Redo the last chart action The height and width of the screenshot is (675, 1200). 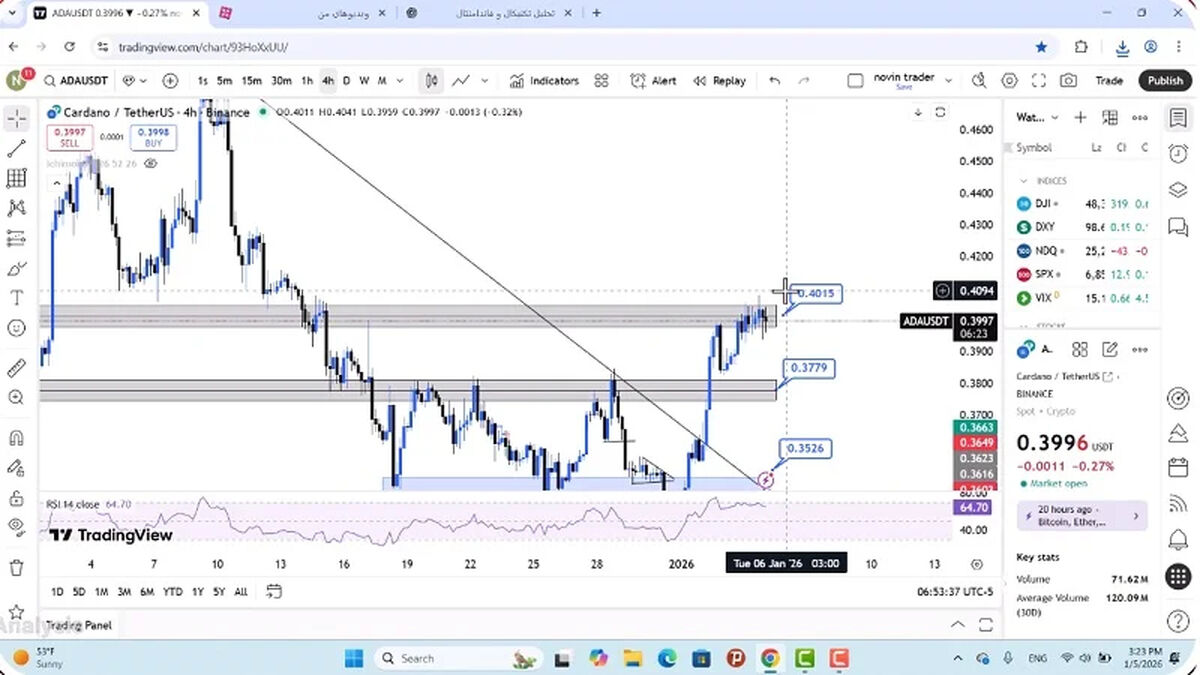(804, 81)
